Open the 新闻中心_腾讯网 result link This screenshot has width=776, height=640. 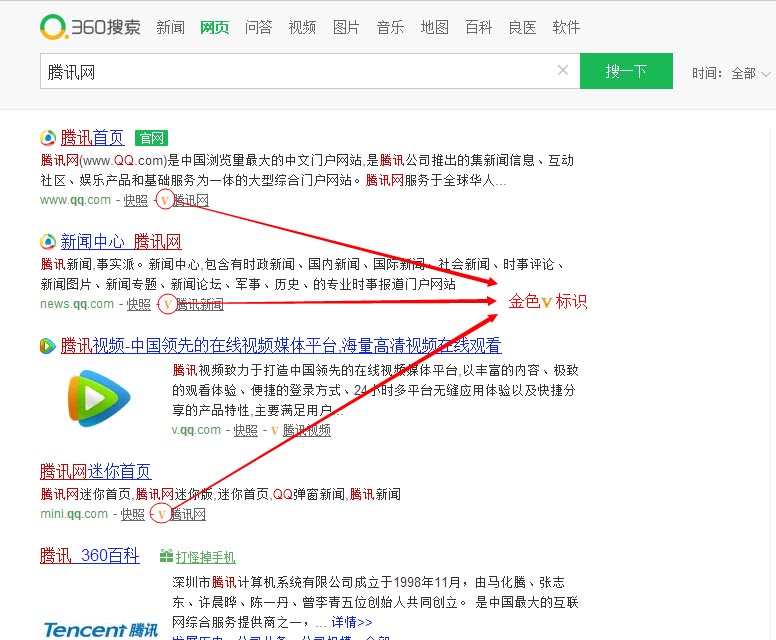click(x=121, y=242)
